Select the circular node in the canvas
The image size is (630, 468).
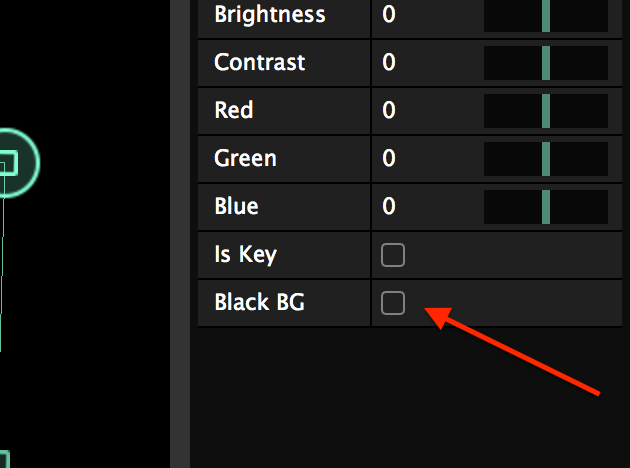click(x=10, y=162)
